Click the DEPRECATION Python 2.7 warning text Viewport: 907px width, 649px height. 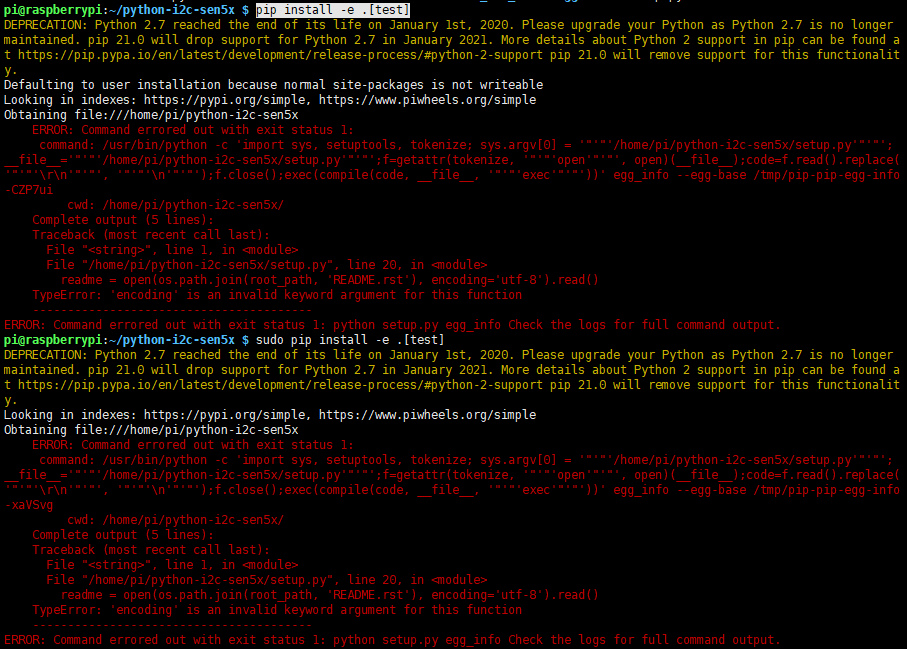(x=300, y=24)
